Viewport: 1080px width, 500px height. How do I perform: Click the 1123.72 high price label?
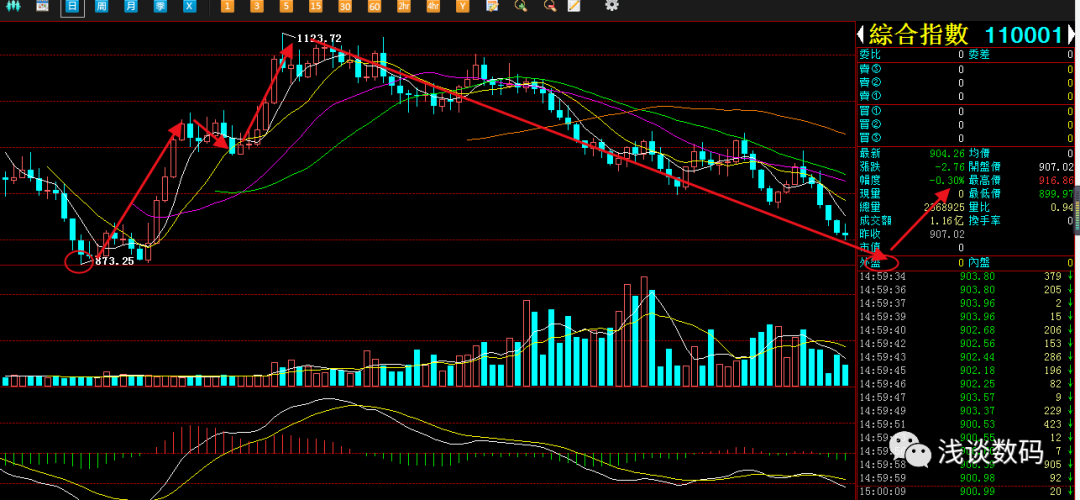pyautogui.click(x=319, y=39)
